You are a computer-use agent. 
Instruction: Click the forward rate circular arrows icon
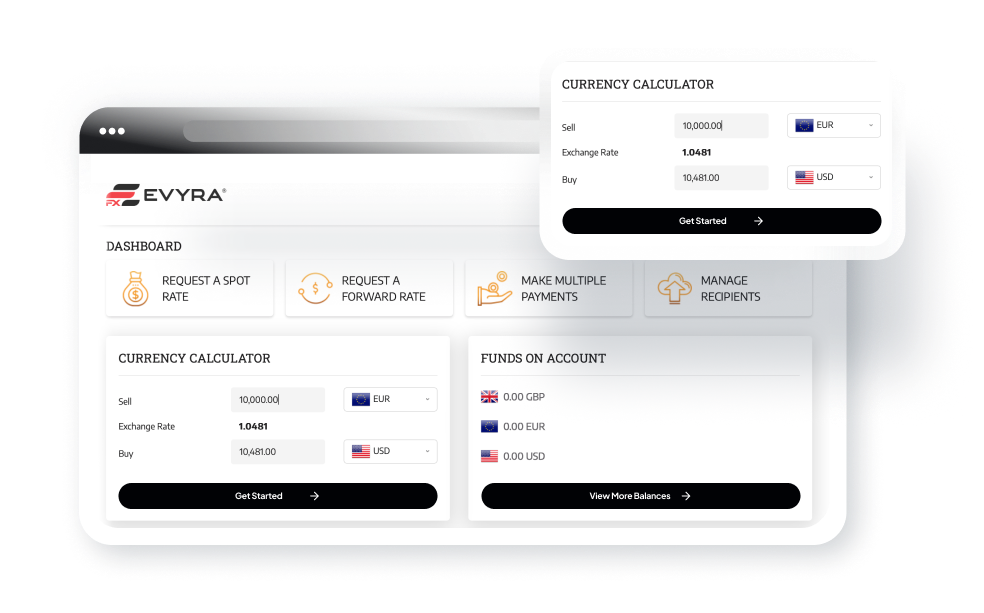(315, 289)
